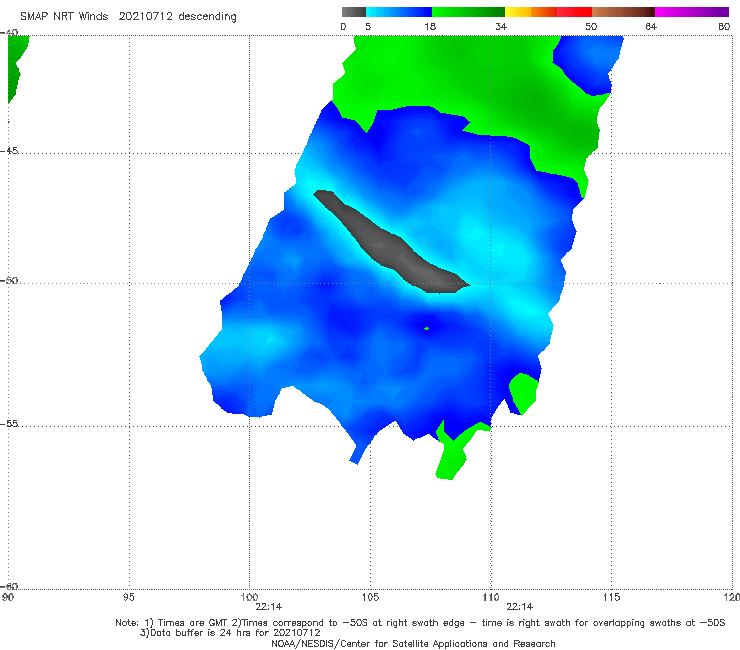Click the green segment of the color scale
The width and height of the screenshot is (740, 650).
click(x=468, y=12)
